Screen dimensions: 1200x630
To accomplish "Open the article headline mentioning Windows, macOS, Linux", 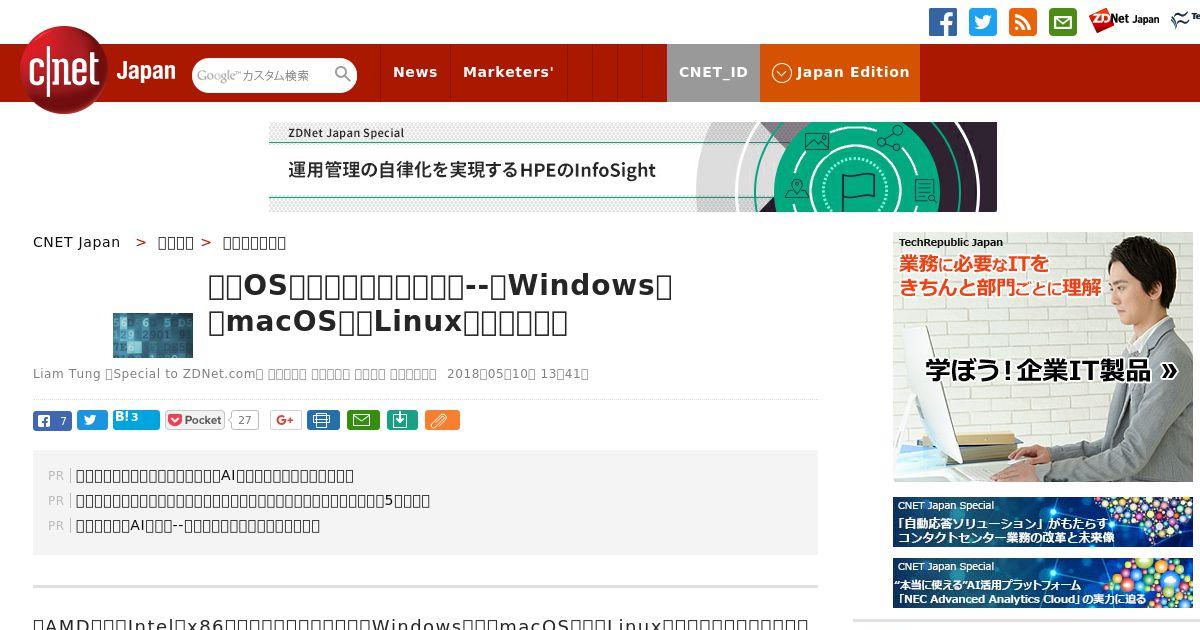I will 440,304.
